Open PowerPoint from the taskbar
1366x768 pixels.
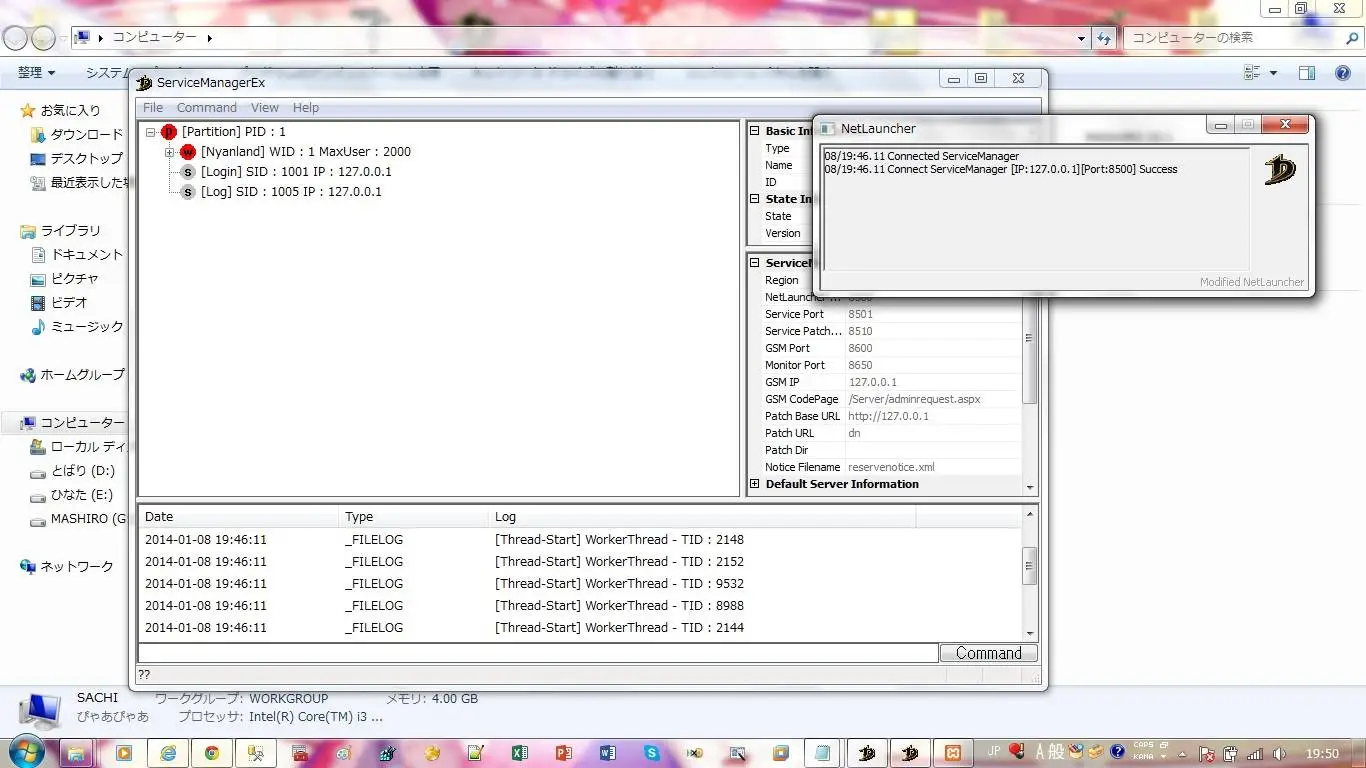point(563,753)
